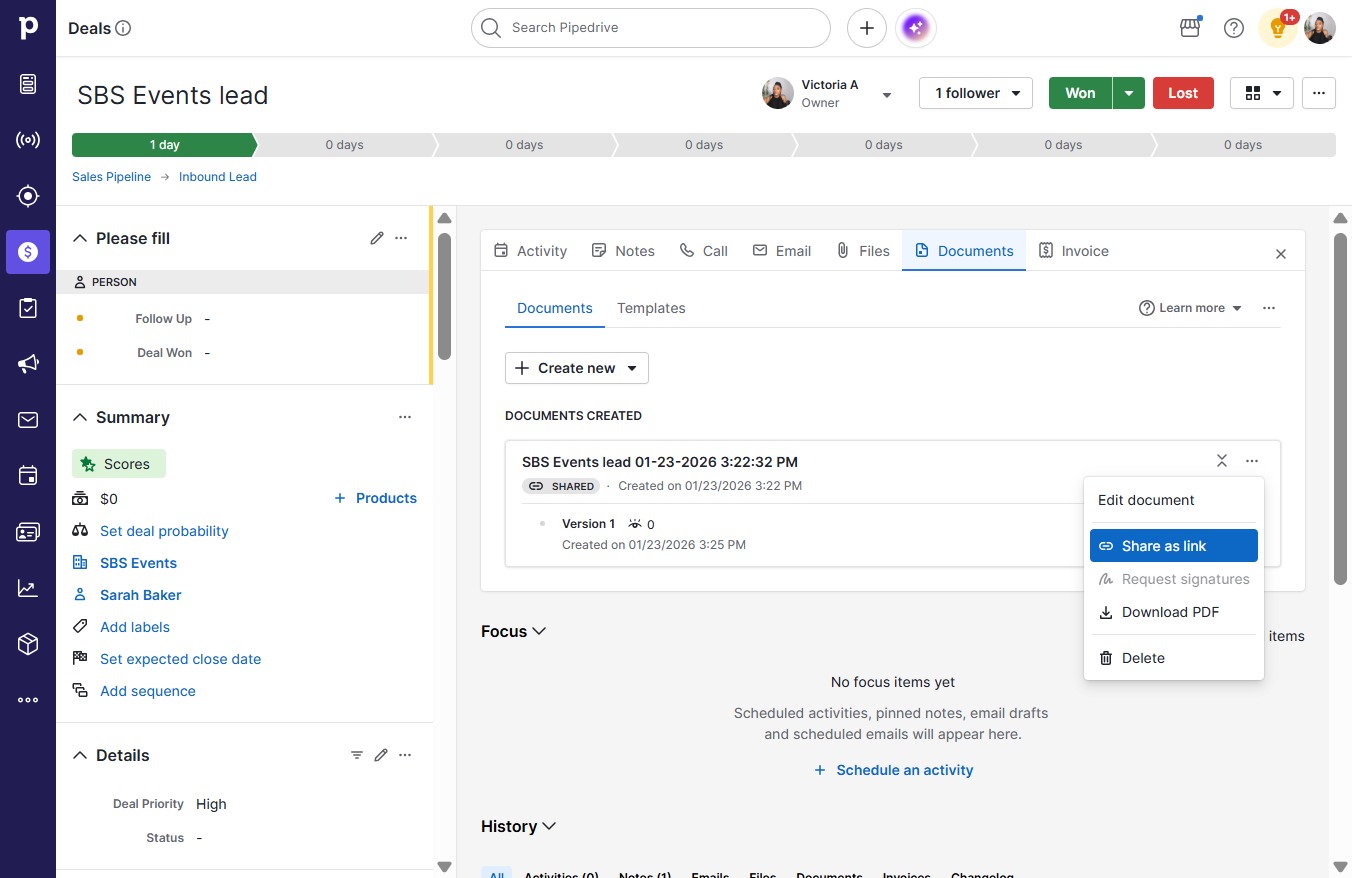Open the Create new dropdown
Viewport: 1352px width, 878px height.
[x=577, y=368]
